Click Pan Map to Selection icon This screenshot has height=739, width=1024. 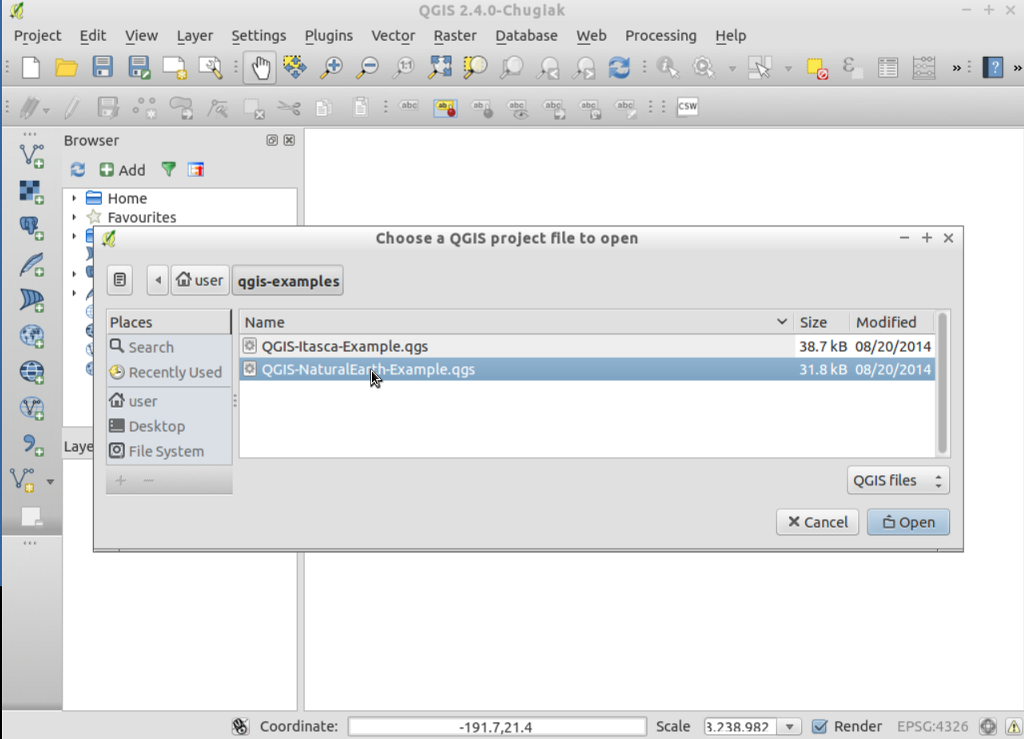click(295, 67)
